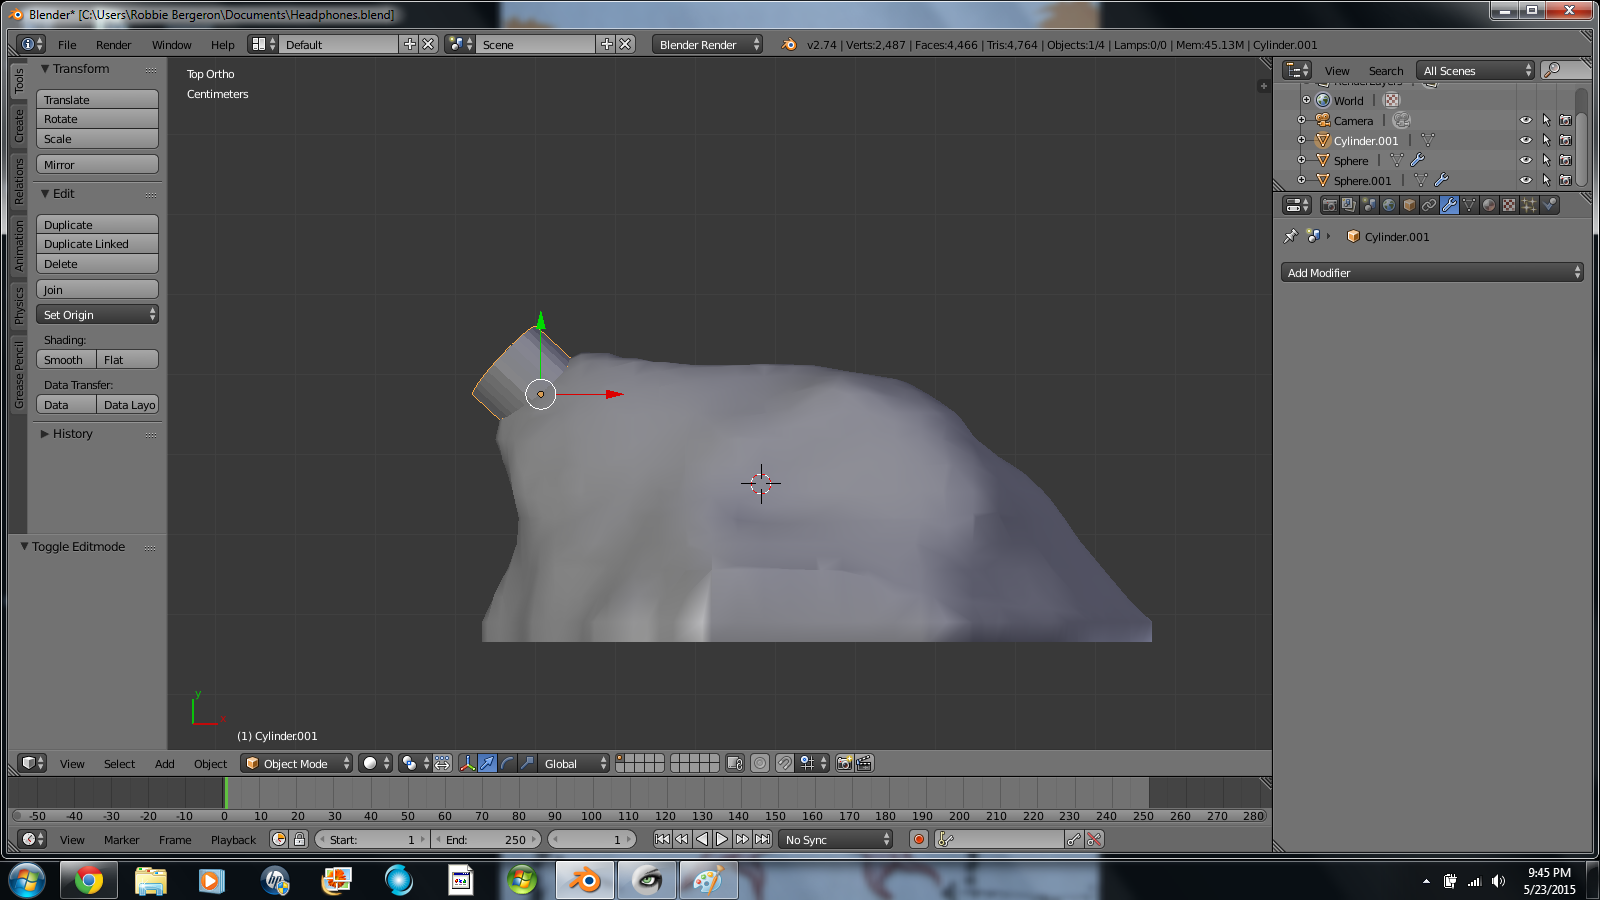Click the Sphere object's wrench modifier icon
This screenshot has height=900, width=1600.
tap(1417, 160)
